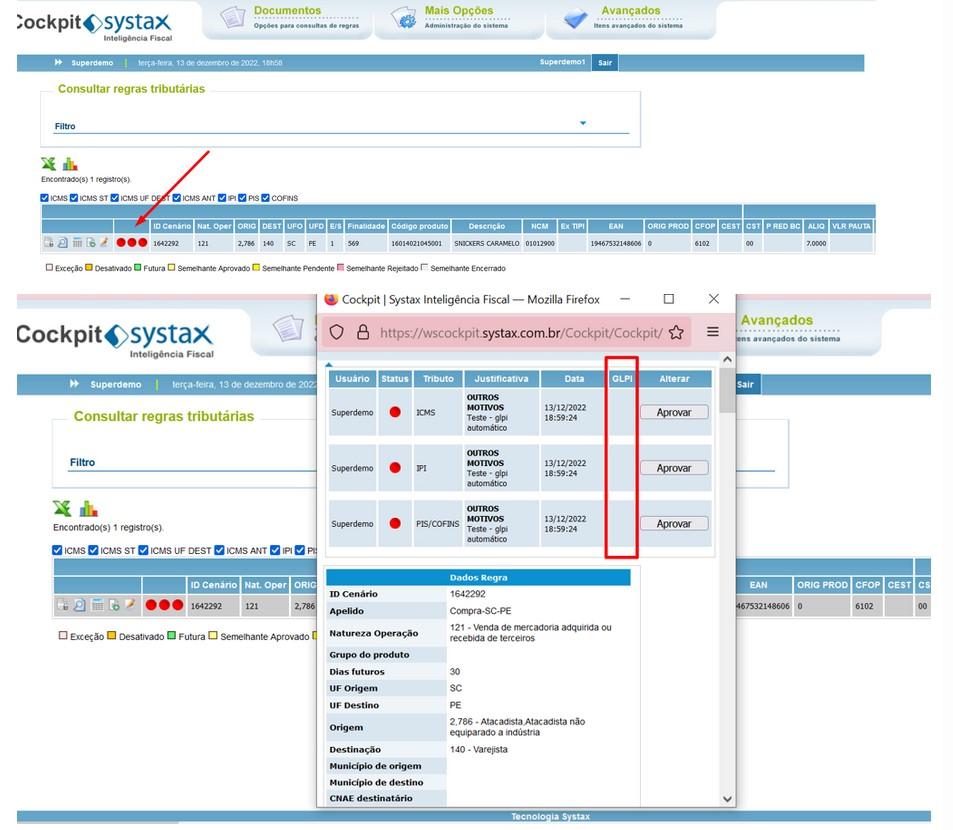Click Código produto value 16014021045001
Viewport: 953px width, 830px height.
point(416,243)
